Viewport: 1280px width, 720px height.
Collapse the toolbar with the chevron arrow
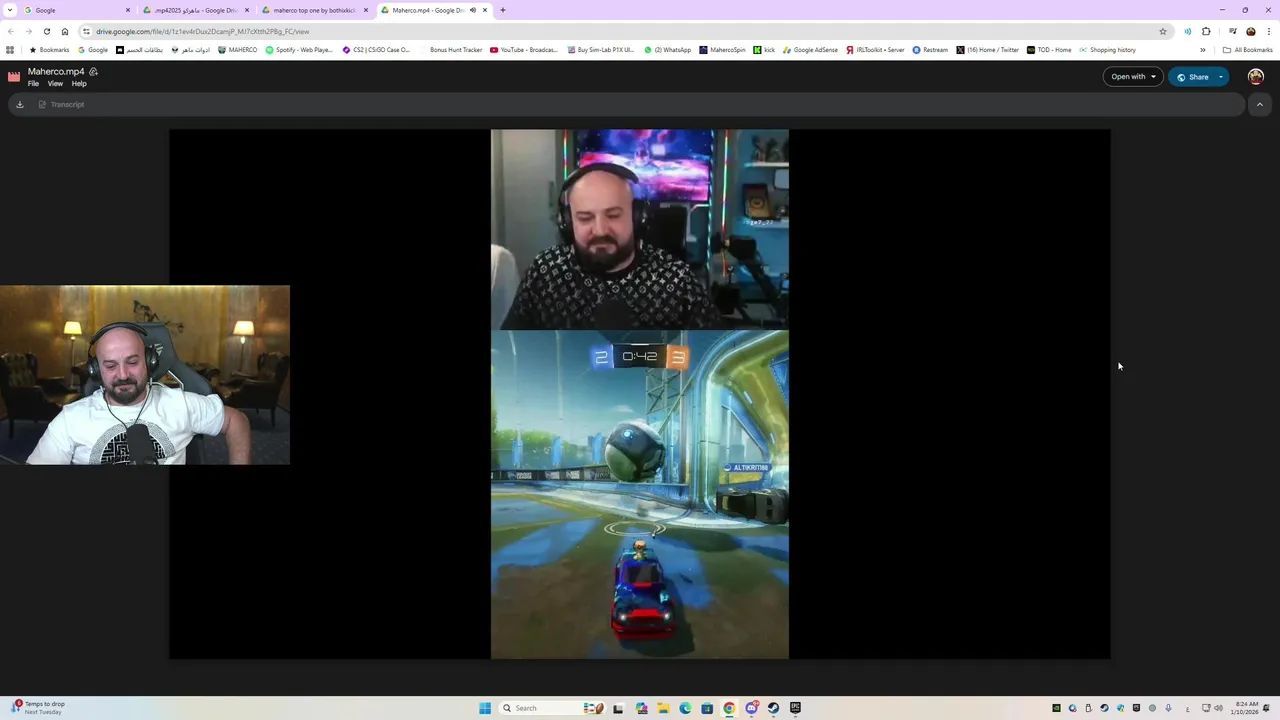pyautogui.click(x=1259, y=104)
